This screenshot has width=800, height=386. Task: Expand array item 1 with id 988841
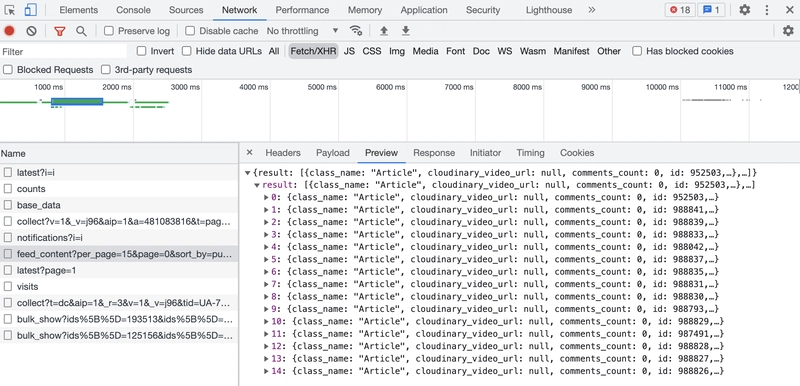point(266,210)
